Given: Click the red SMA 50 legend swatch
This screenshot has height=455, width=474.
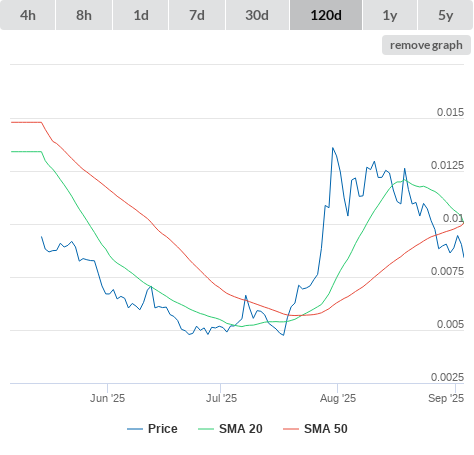Looking at the screenshot, I should coord(291,429).
